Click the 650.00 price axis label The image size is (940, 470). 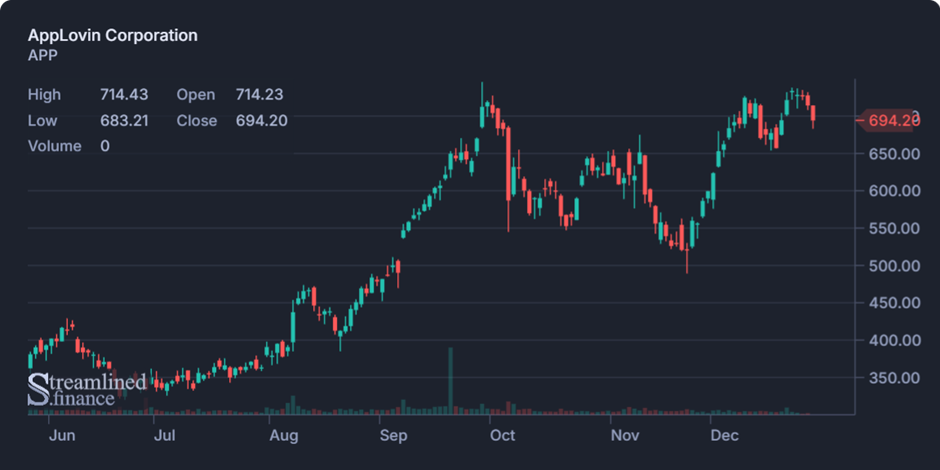pos(894,154)
